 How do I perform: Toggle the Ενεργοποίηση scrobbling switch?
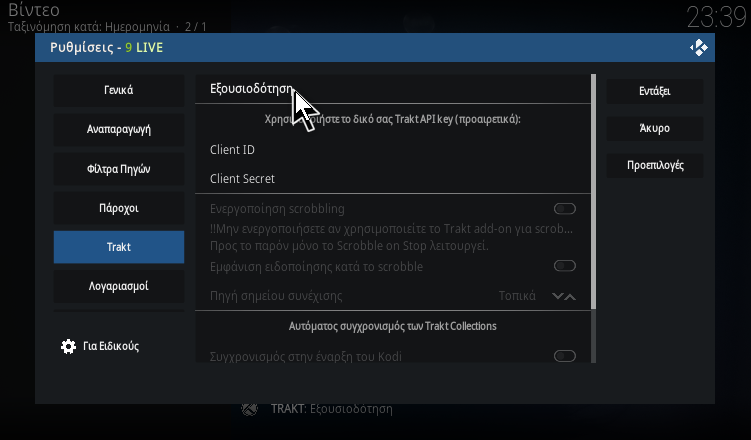(565, 209)
